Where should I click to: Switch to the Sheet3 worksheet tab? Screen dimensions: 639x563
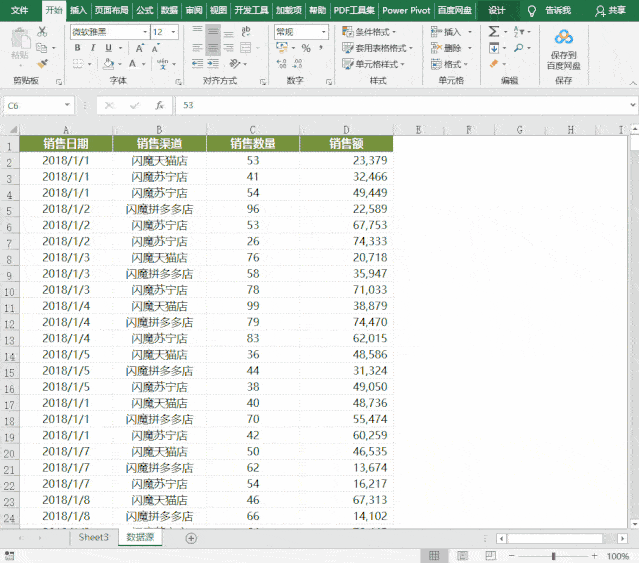pyautogui.click(x=93, y=538)
